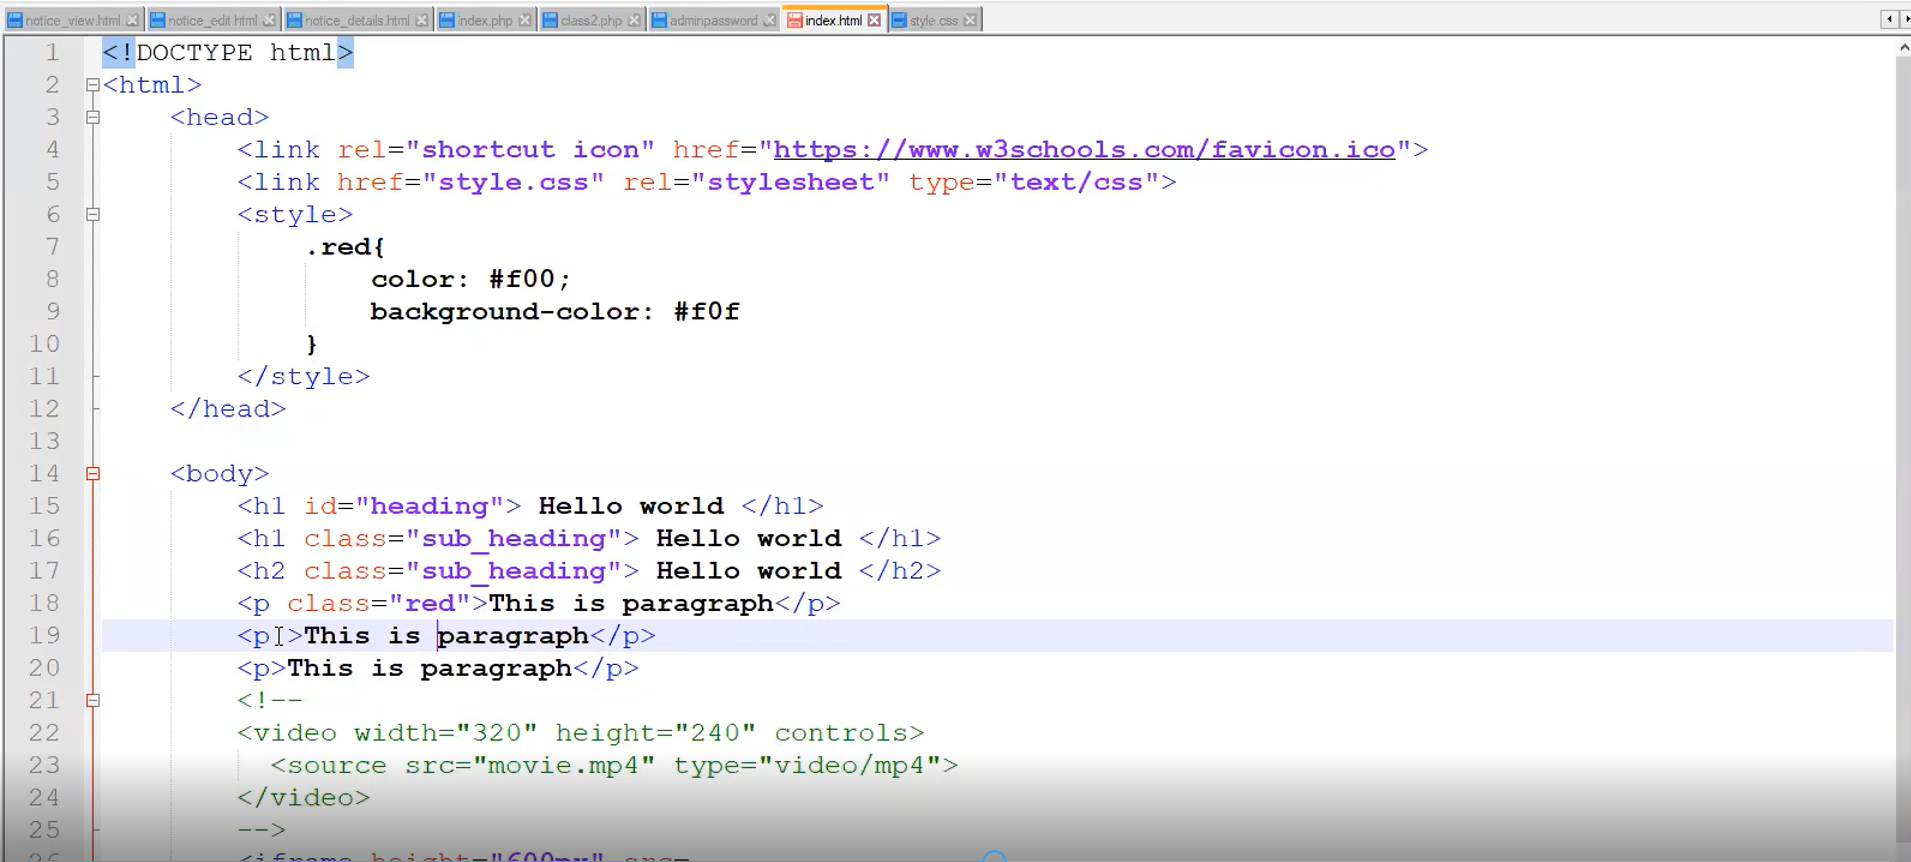Click the "#f0f" background-color value
This screenshot has height=862, width=1911.
[707, 312]
